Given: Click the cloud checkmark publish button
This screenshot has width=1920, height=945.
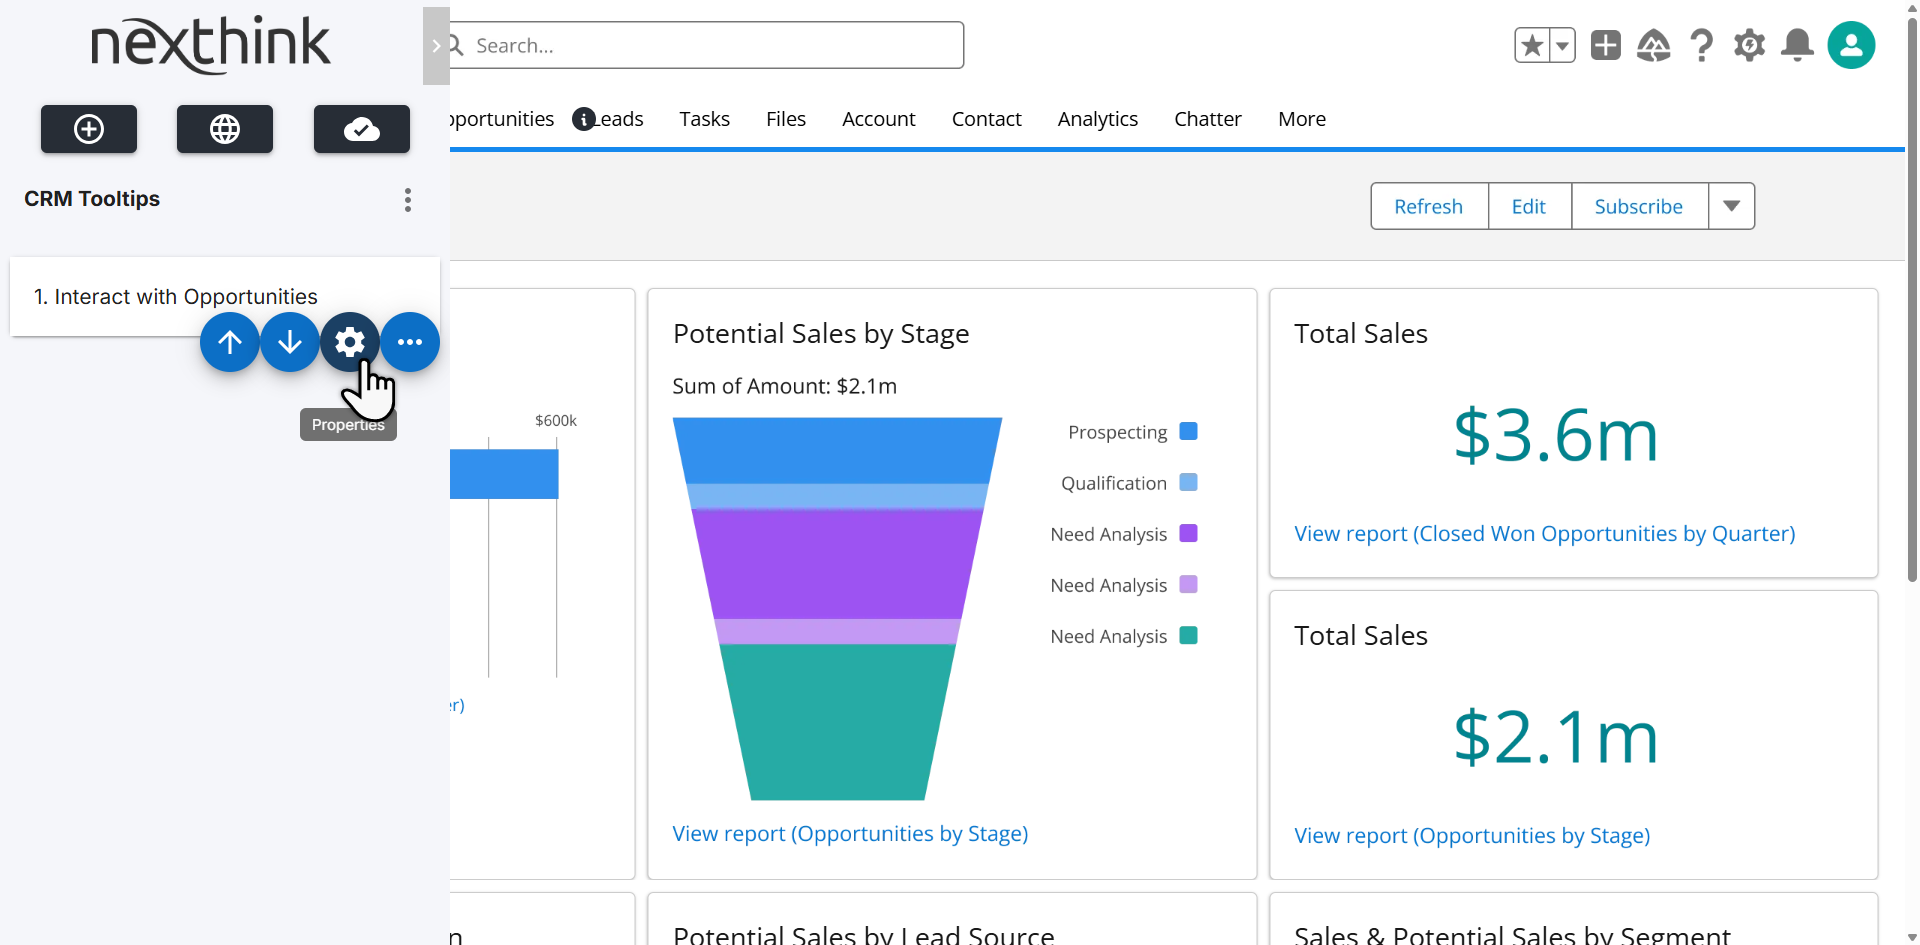Looking at the screenshot, I should pos(361,129).
